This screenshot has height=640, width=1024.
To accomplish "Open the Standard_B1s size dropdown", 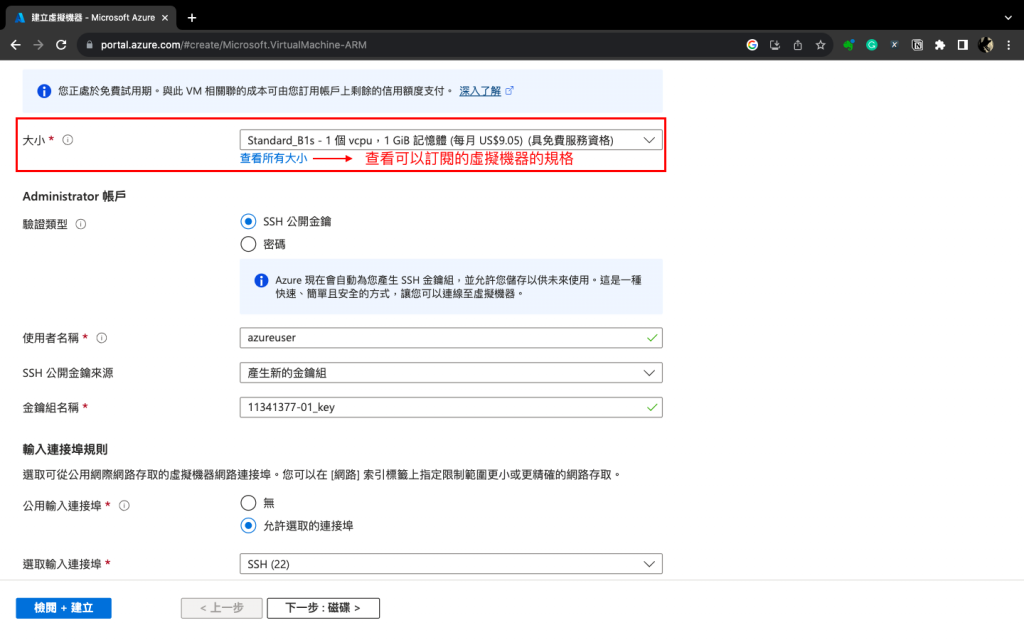I will pos(451,140).
